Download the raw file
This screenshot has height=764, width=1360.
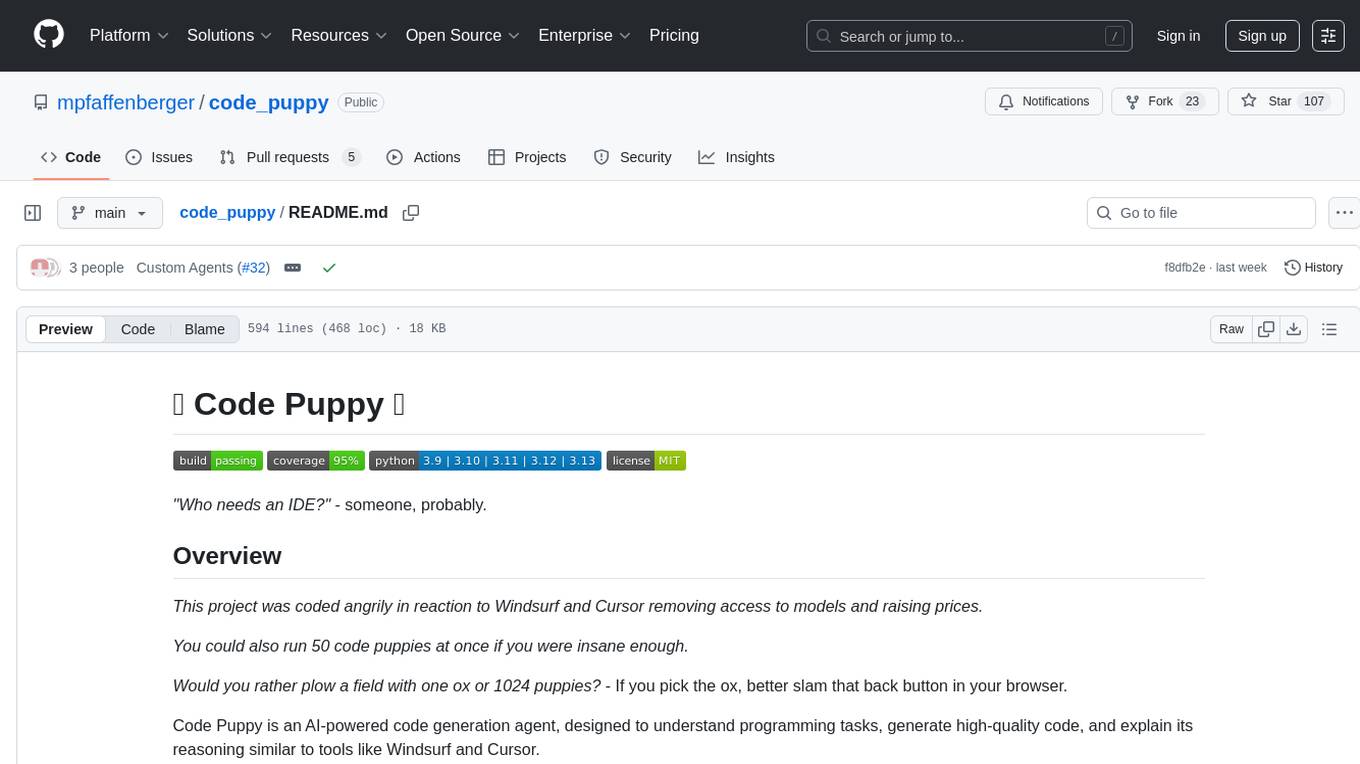[x=1293, y=329]
